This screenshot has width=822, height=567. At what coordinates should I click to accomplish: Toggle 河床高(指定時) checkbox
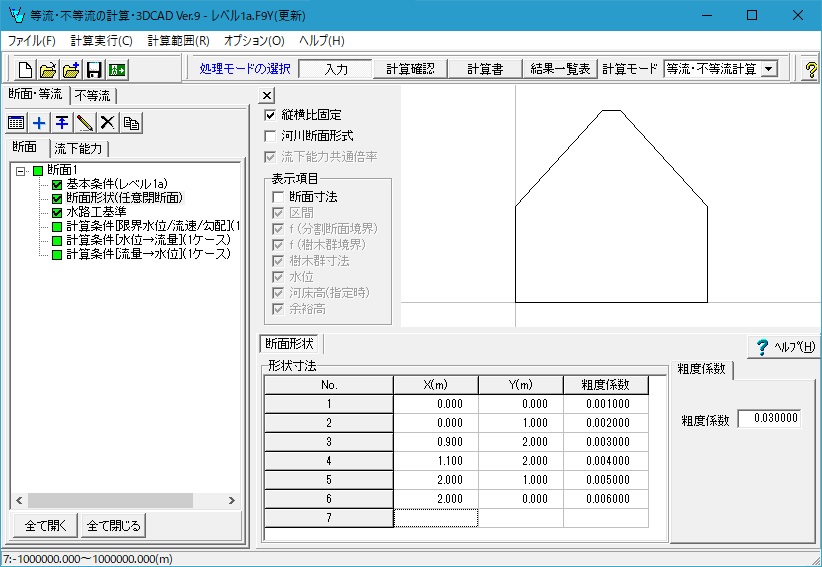(x=278, y=292)
